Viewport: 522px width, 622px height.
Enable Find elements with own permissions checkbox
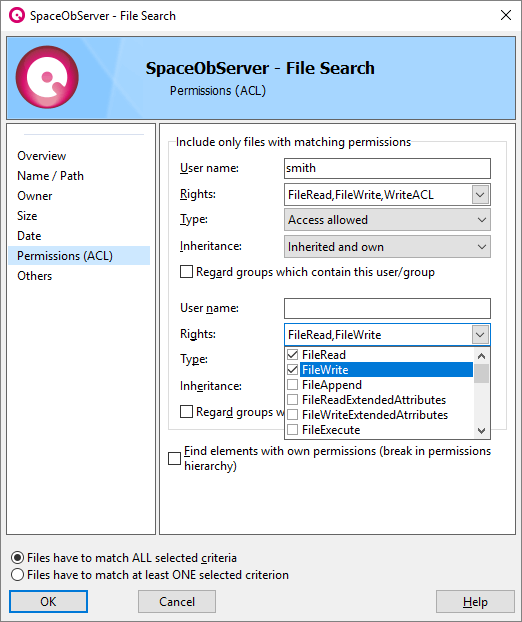point(175,458)
